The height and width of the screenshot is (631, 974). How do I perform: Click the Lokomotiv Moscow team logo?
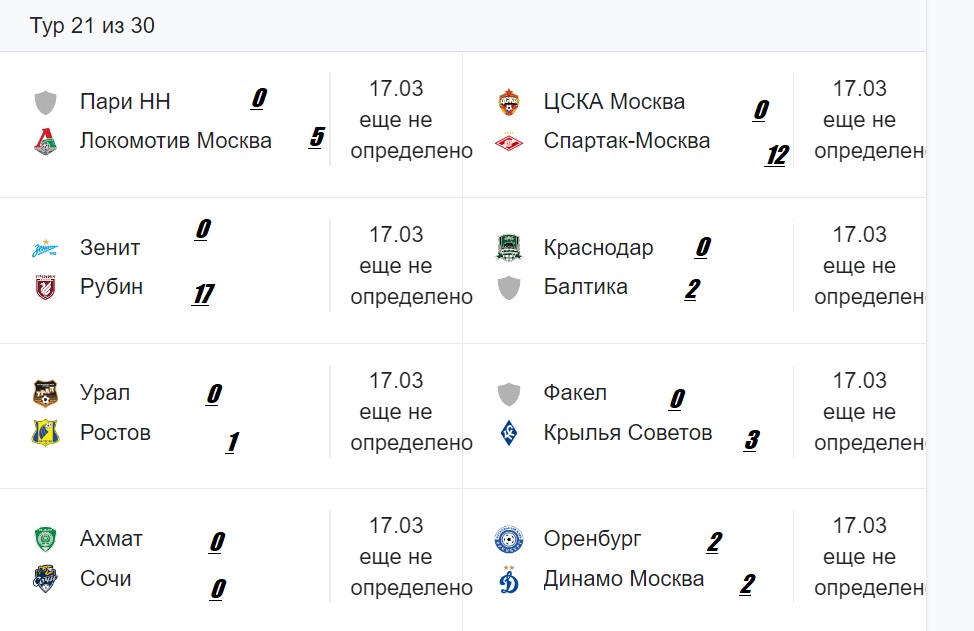tap(45, 142)
